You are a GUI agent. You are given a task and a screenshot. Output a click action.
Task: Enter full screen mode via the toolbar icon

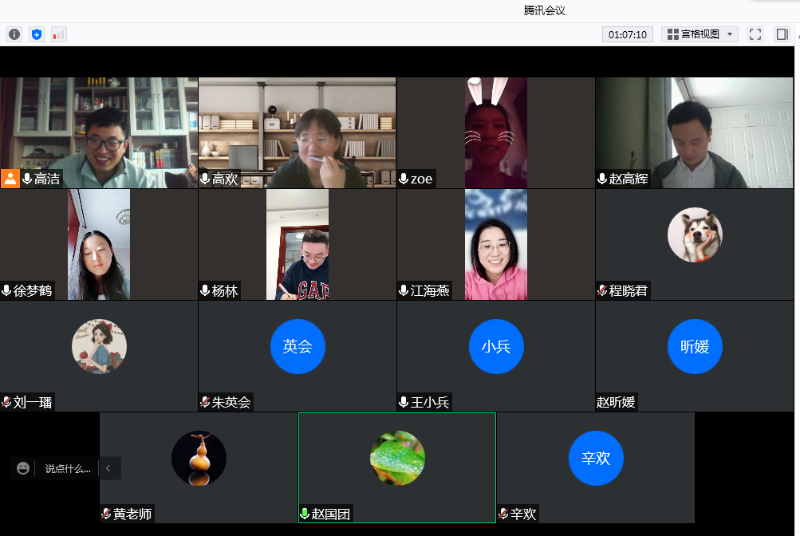click(x=756, y=34)
